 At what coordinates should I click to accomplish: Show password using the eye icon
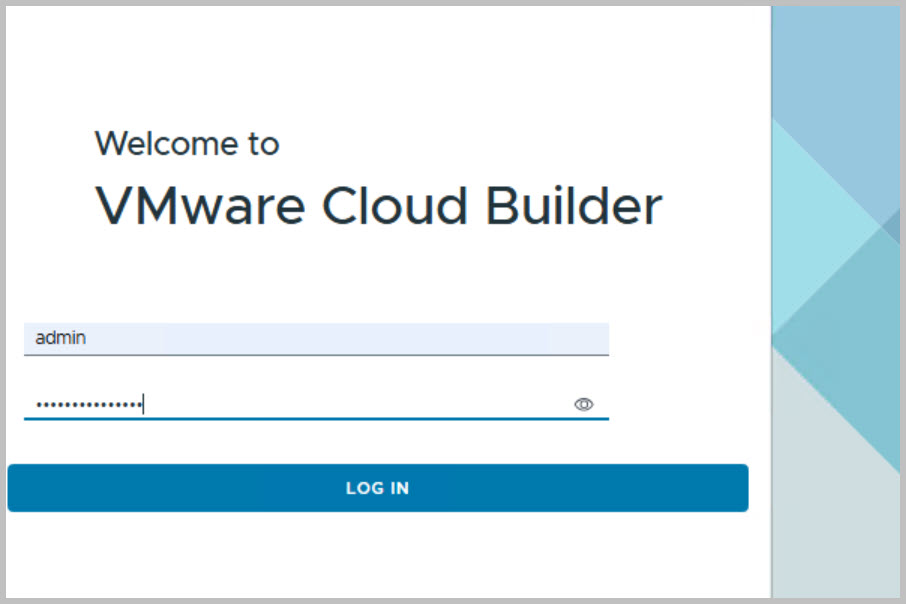[584, 405]
